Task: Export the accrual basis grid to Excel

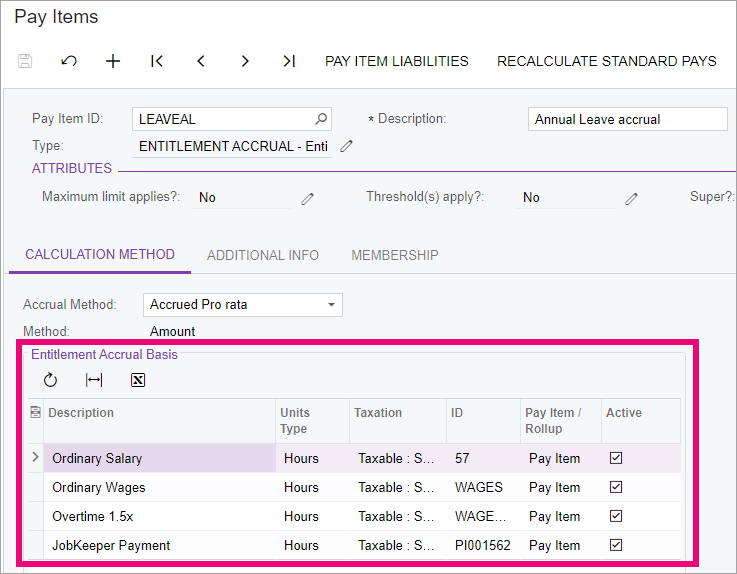Action: pos(138,380)
